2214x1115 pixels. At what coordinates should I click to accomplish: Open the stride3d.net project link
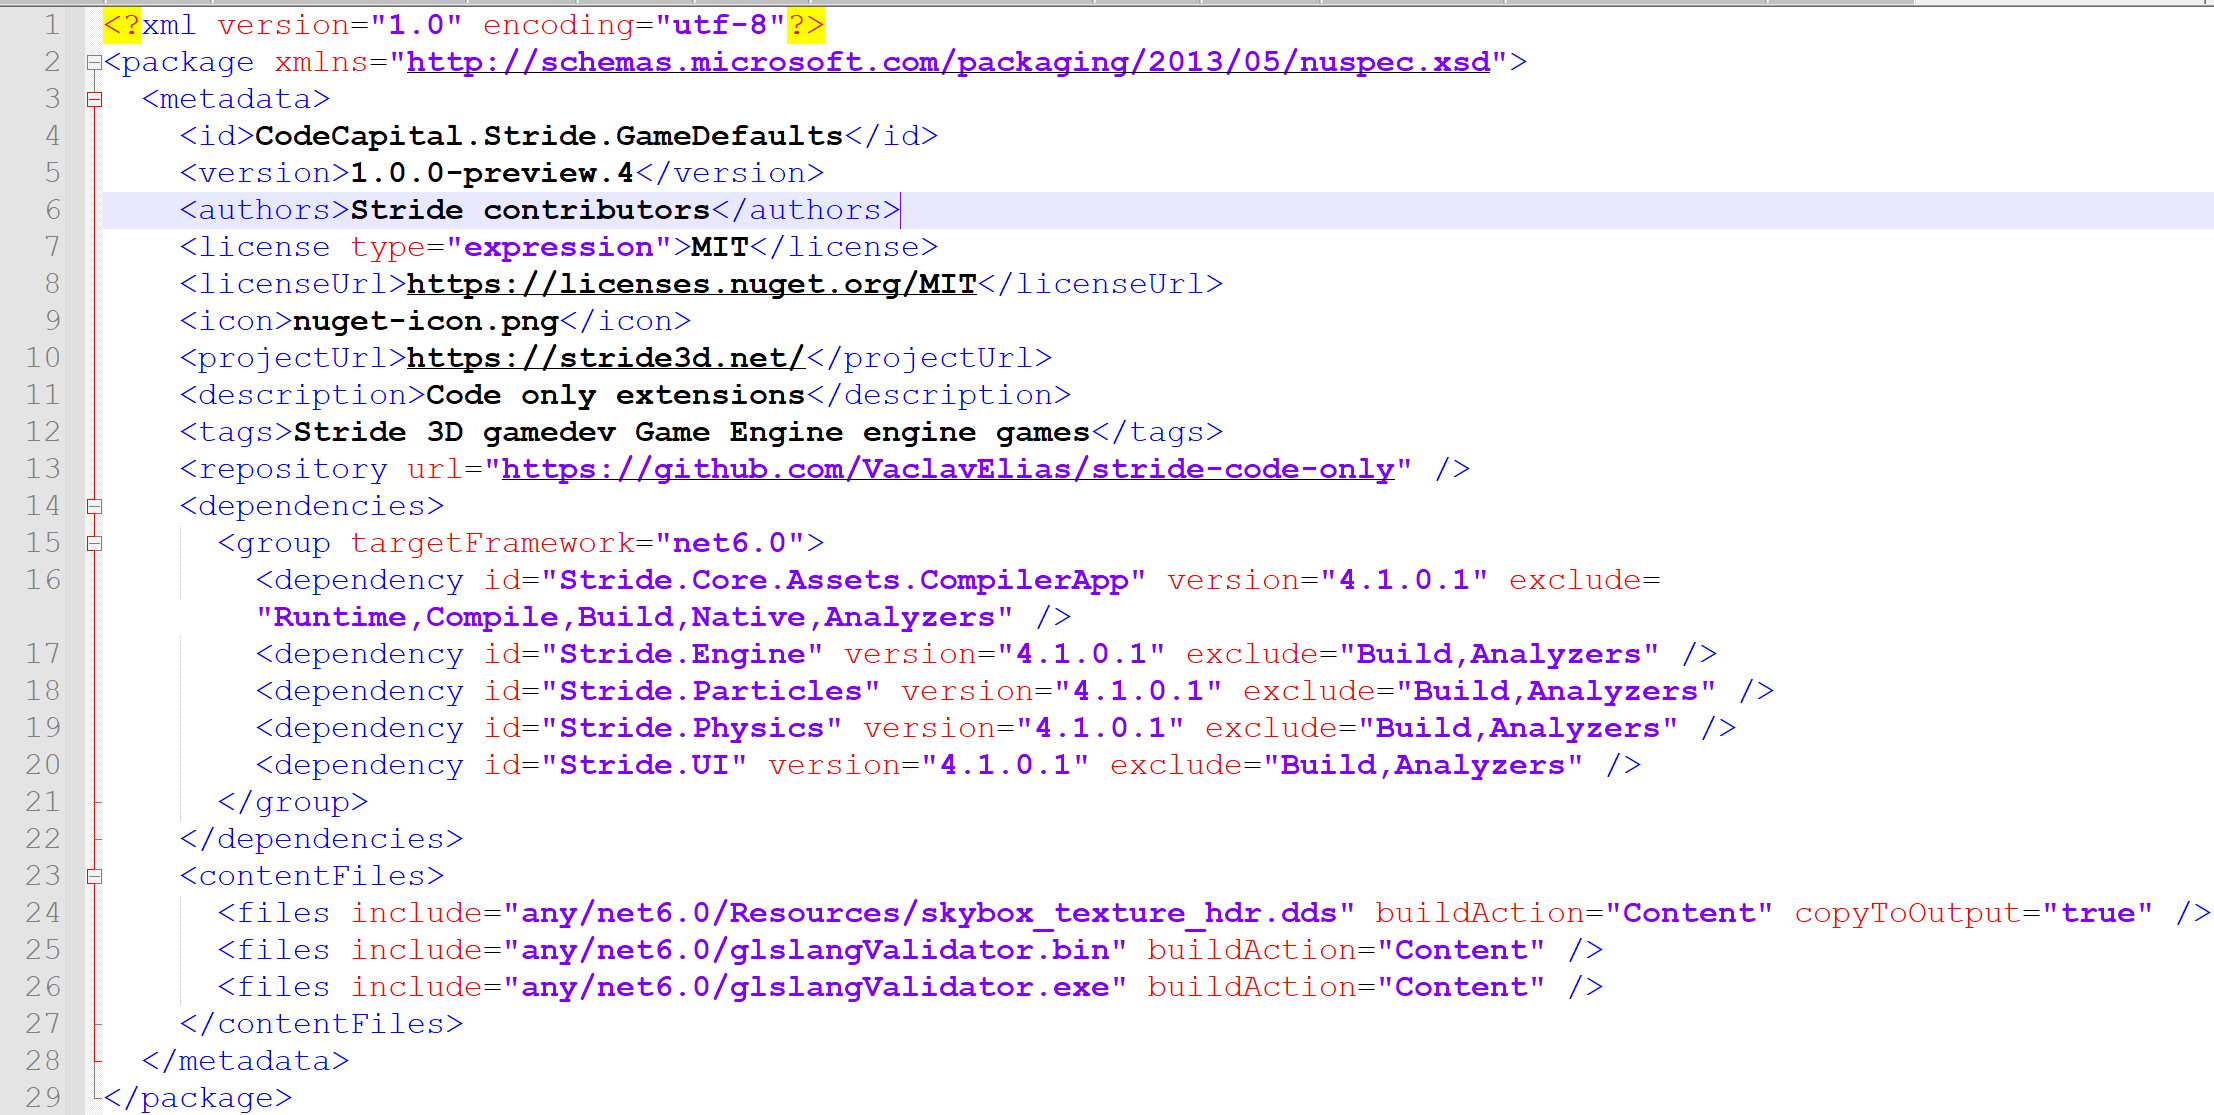(604, 357)
